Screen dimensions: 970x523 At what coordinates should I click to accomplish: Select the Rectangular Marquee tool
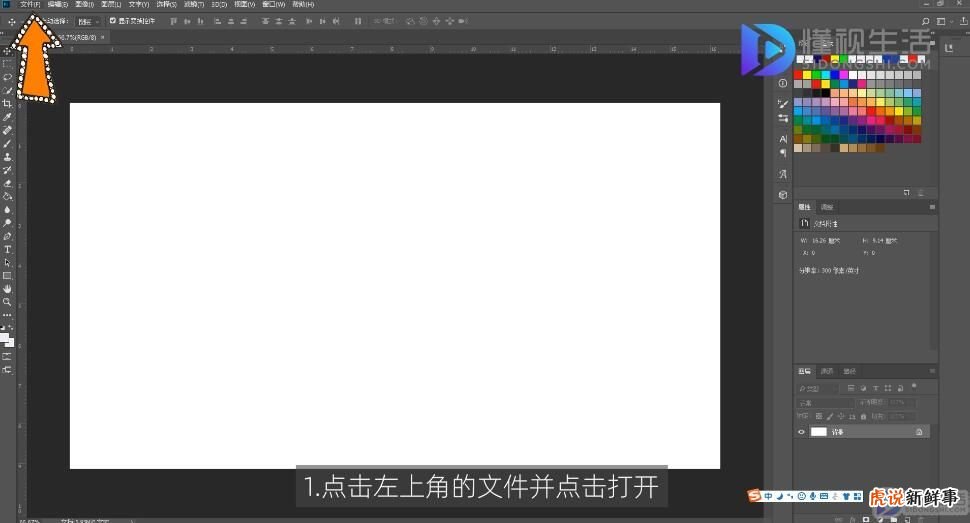(7, 64)
